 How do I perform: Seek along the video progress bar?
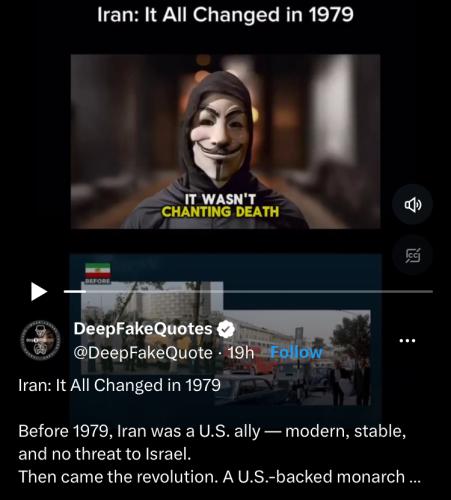(248, 292)
